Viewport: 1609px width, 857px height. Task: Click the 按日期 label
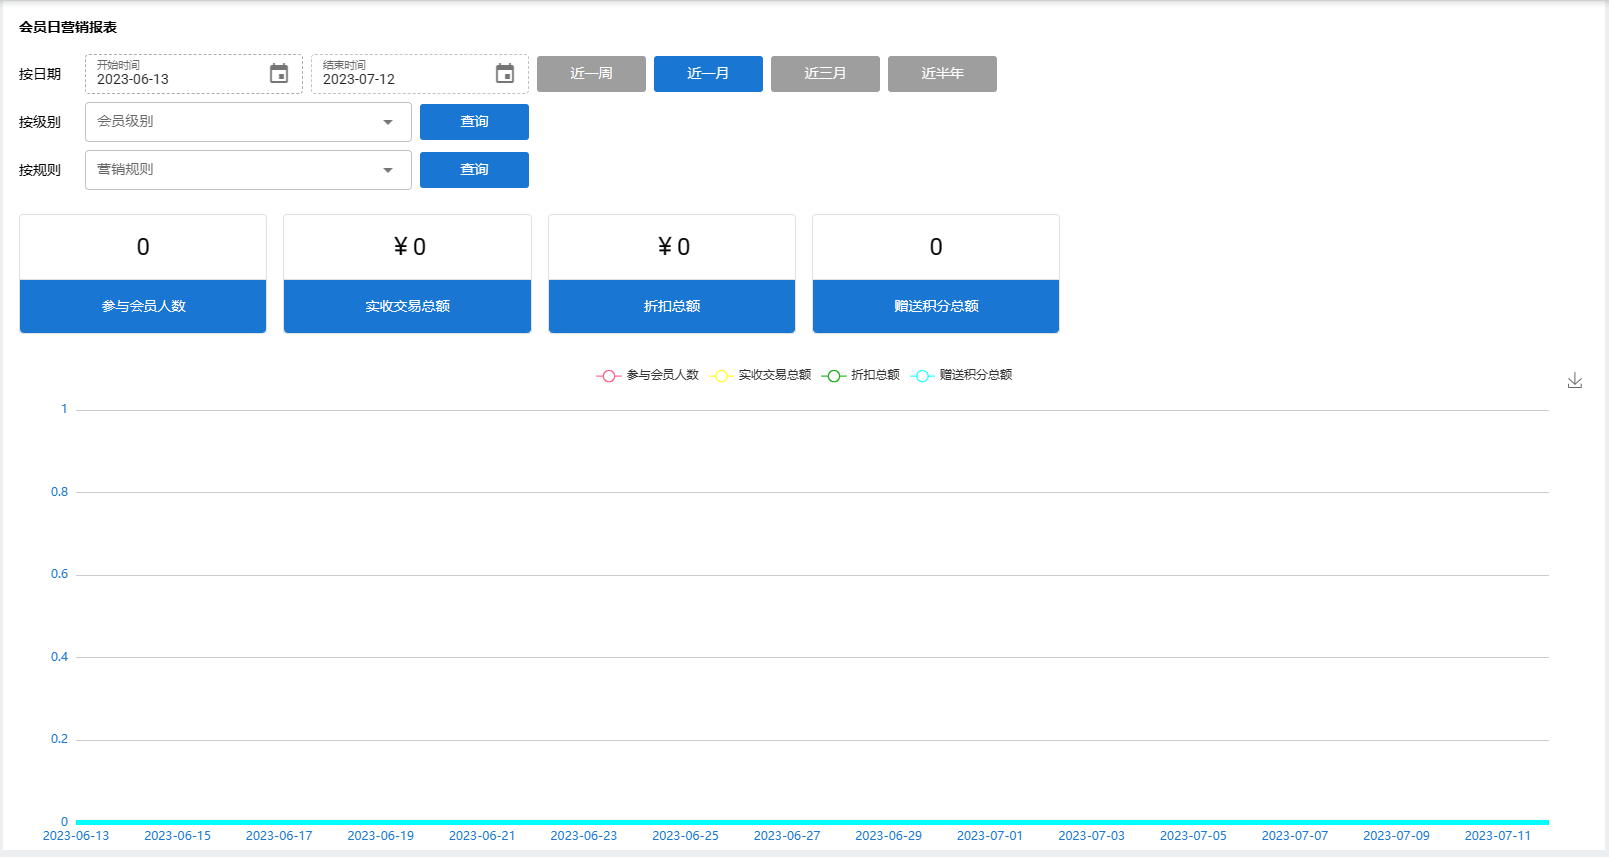40,74
